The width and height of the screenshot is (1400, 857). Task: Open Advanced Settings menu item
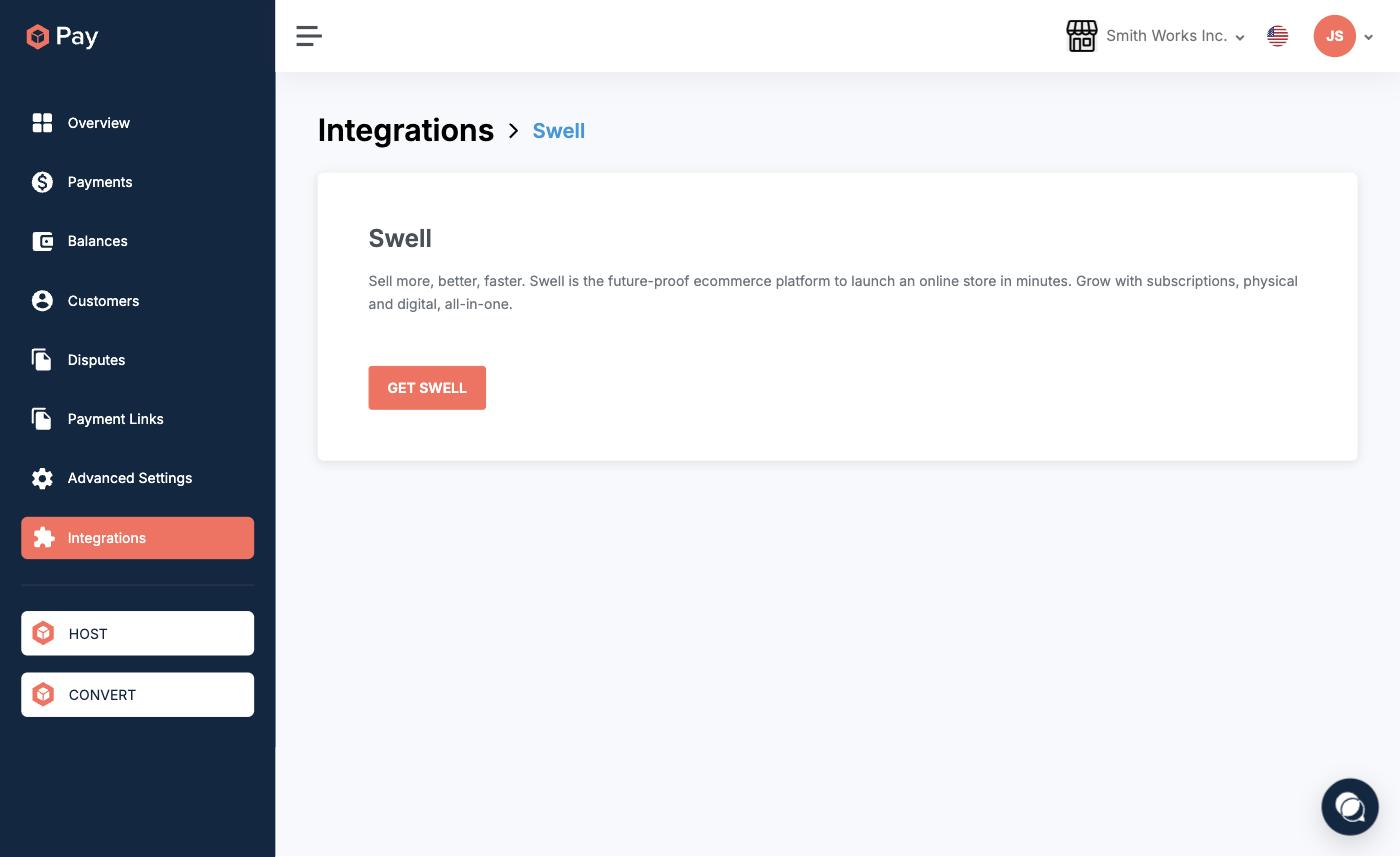(x=138, y=478)
